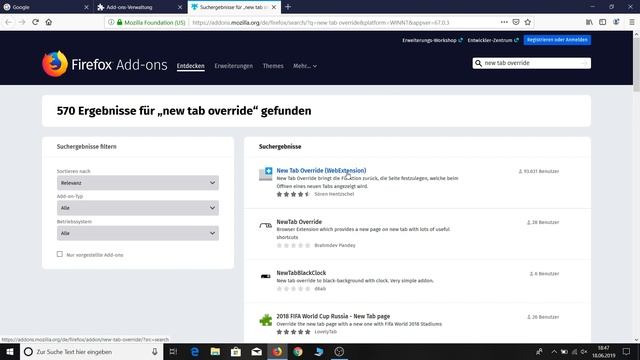
Task: Click the forward navigation arrow
Action: [x=22, y=22]
